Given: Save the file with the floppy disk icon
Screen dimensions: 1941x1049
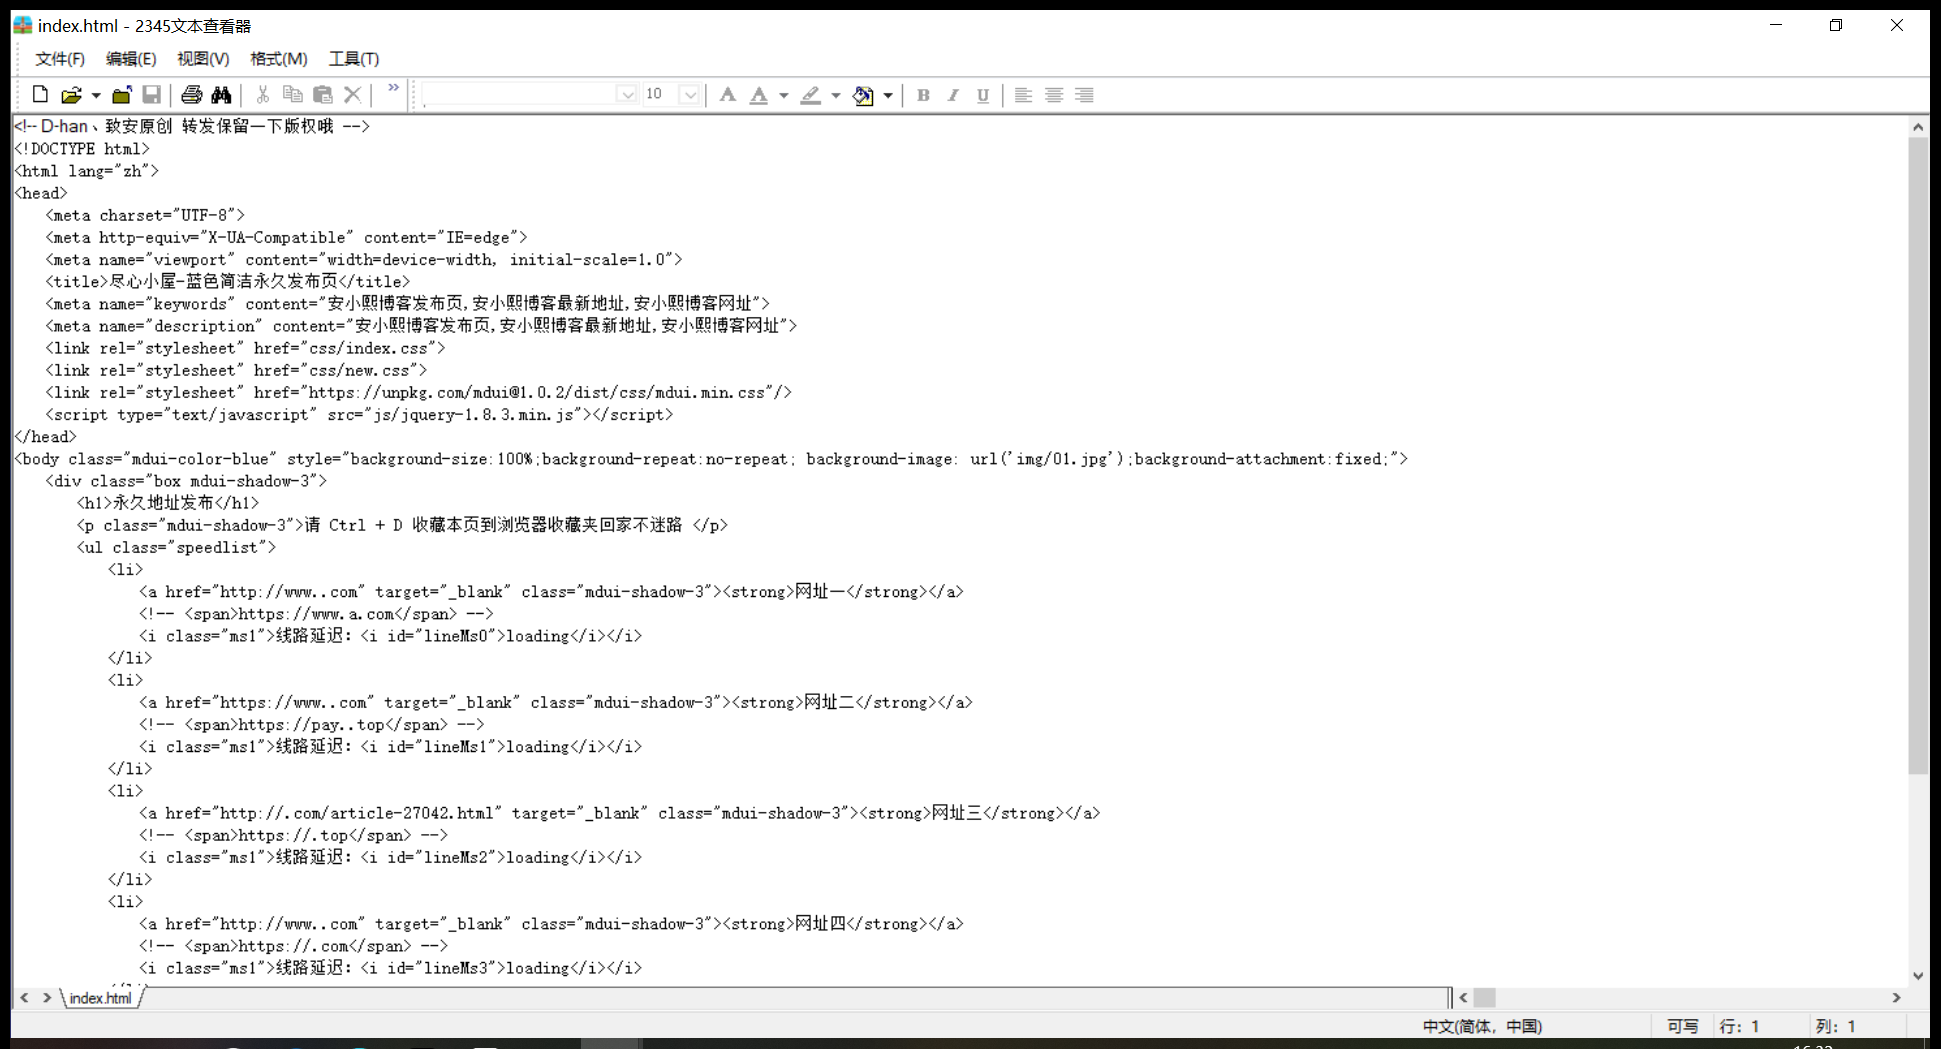Looking at the screenshot, I should pos(152,95).
